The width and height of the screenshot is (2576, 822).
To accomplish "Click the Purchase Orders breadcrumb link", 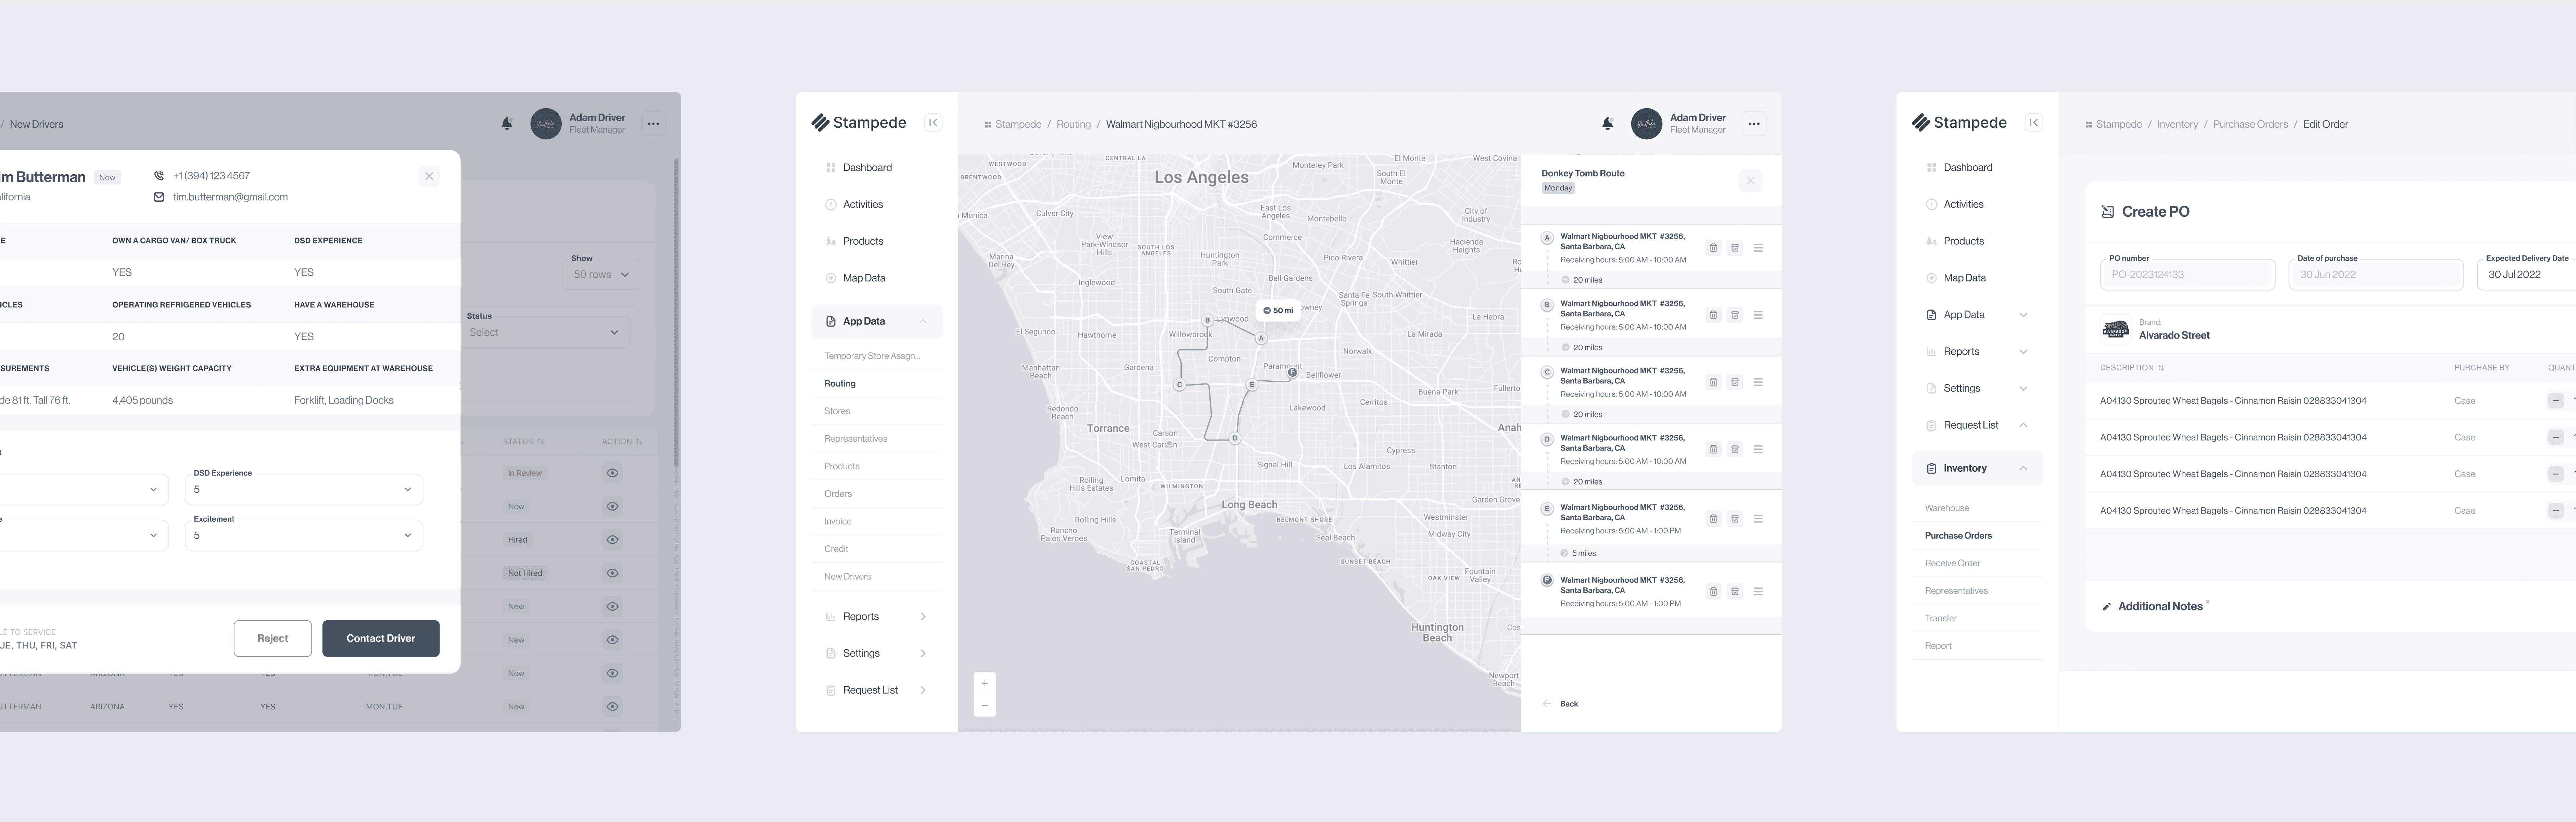I will (2250, 125).
